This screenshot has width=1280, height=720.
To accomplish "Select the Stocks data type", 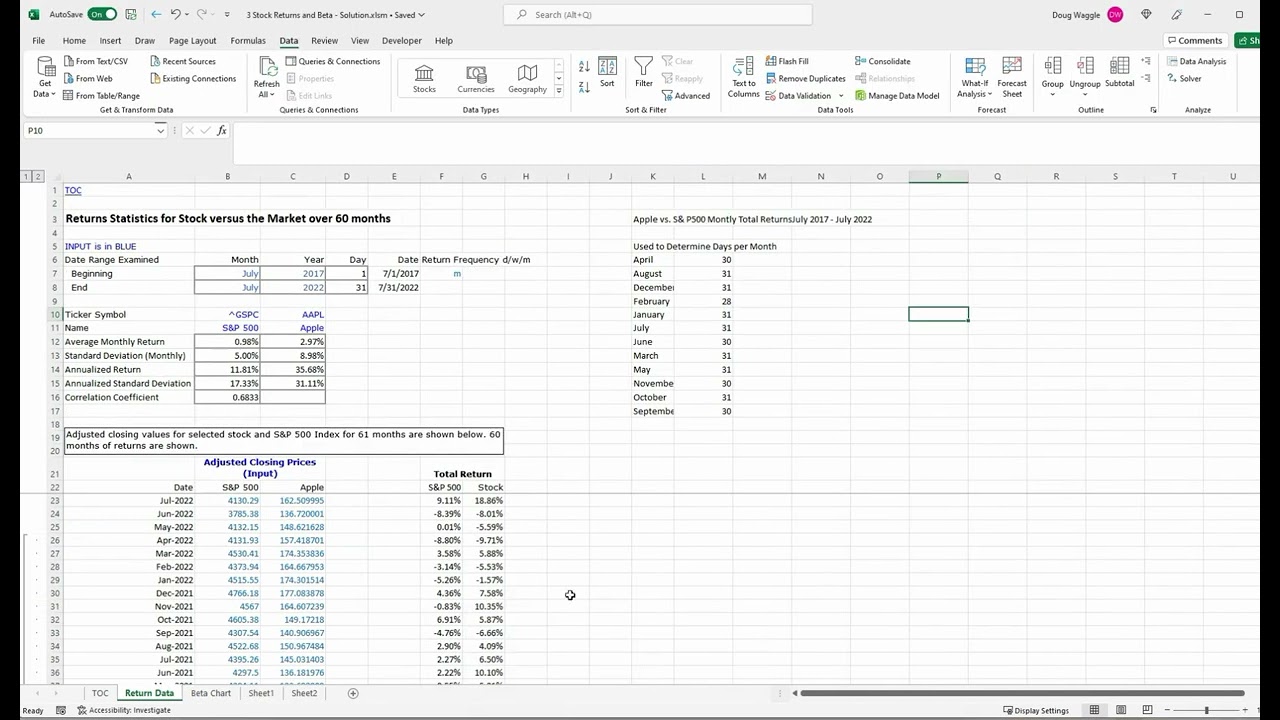I will pyautogui.click(x=424, y=78).
